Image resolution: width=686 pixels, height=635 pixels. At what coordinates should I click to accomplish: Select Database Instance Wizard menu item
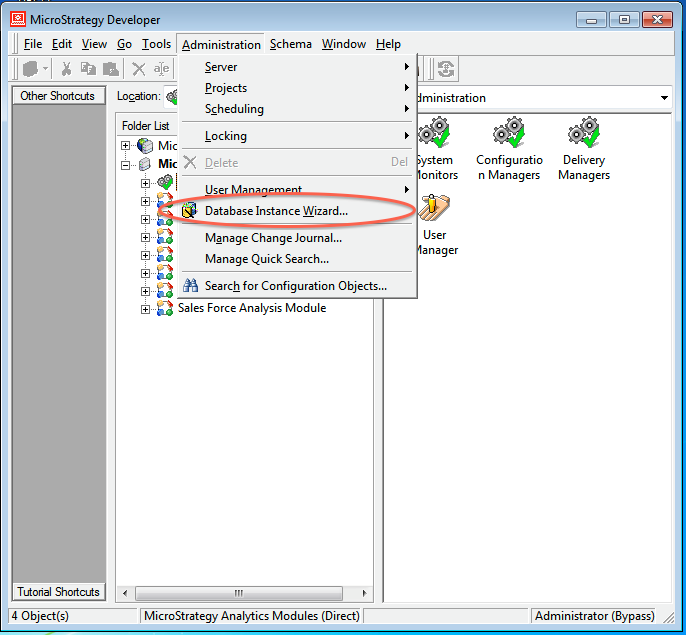click(x=276, y=211)
